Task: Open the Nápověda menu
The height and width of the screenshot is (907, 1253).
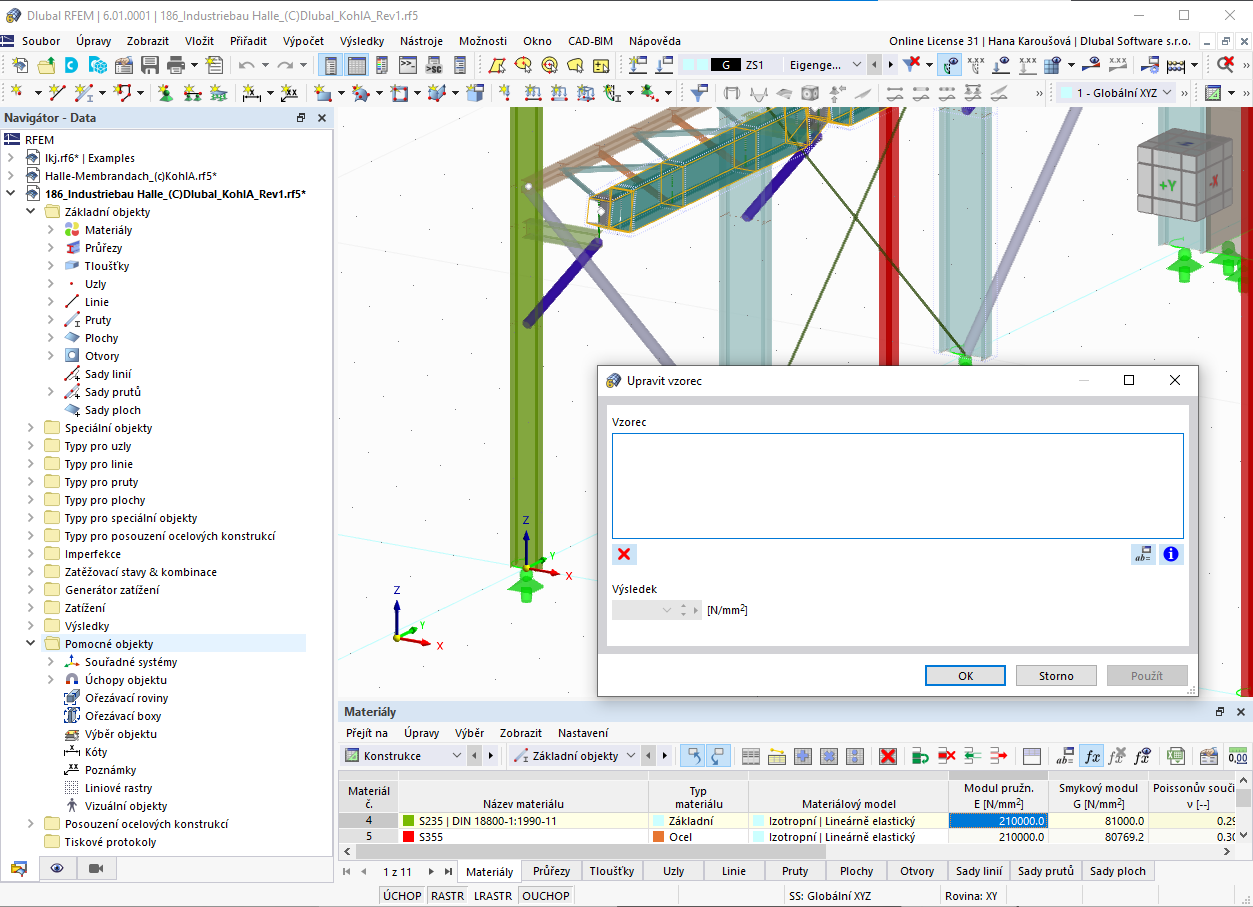Action: coord(655,41)
